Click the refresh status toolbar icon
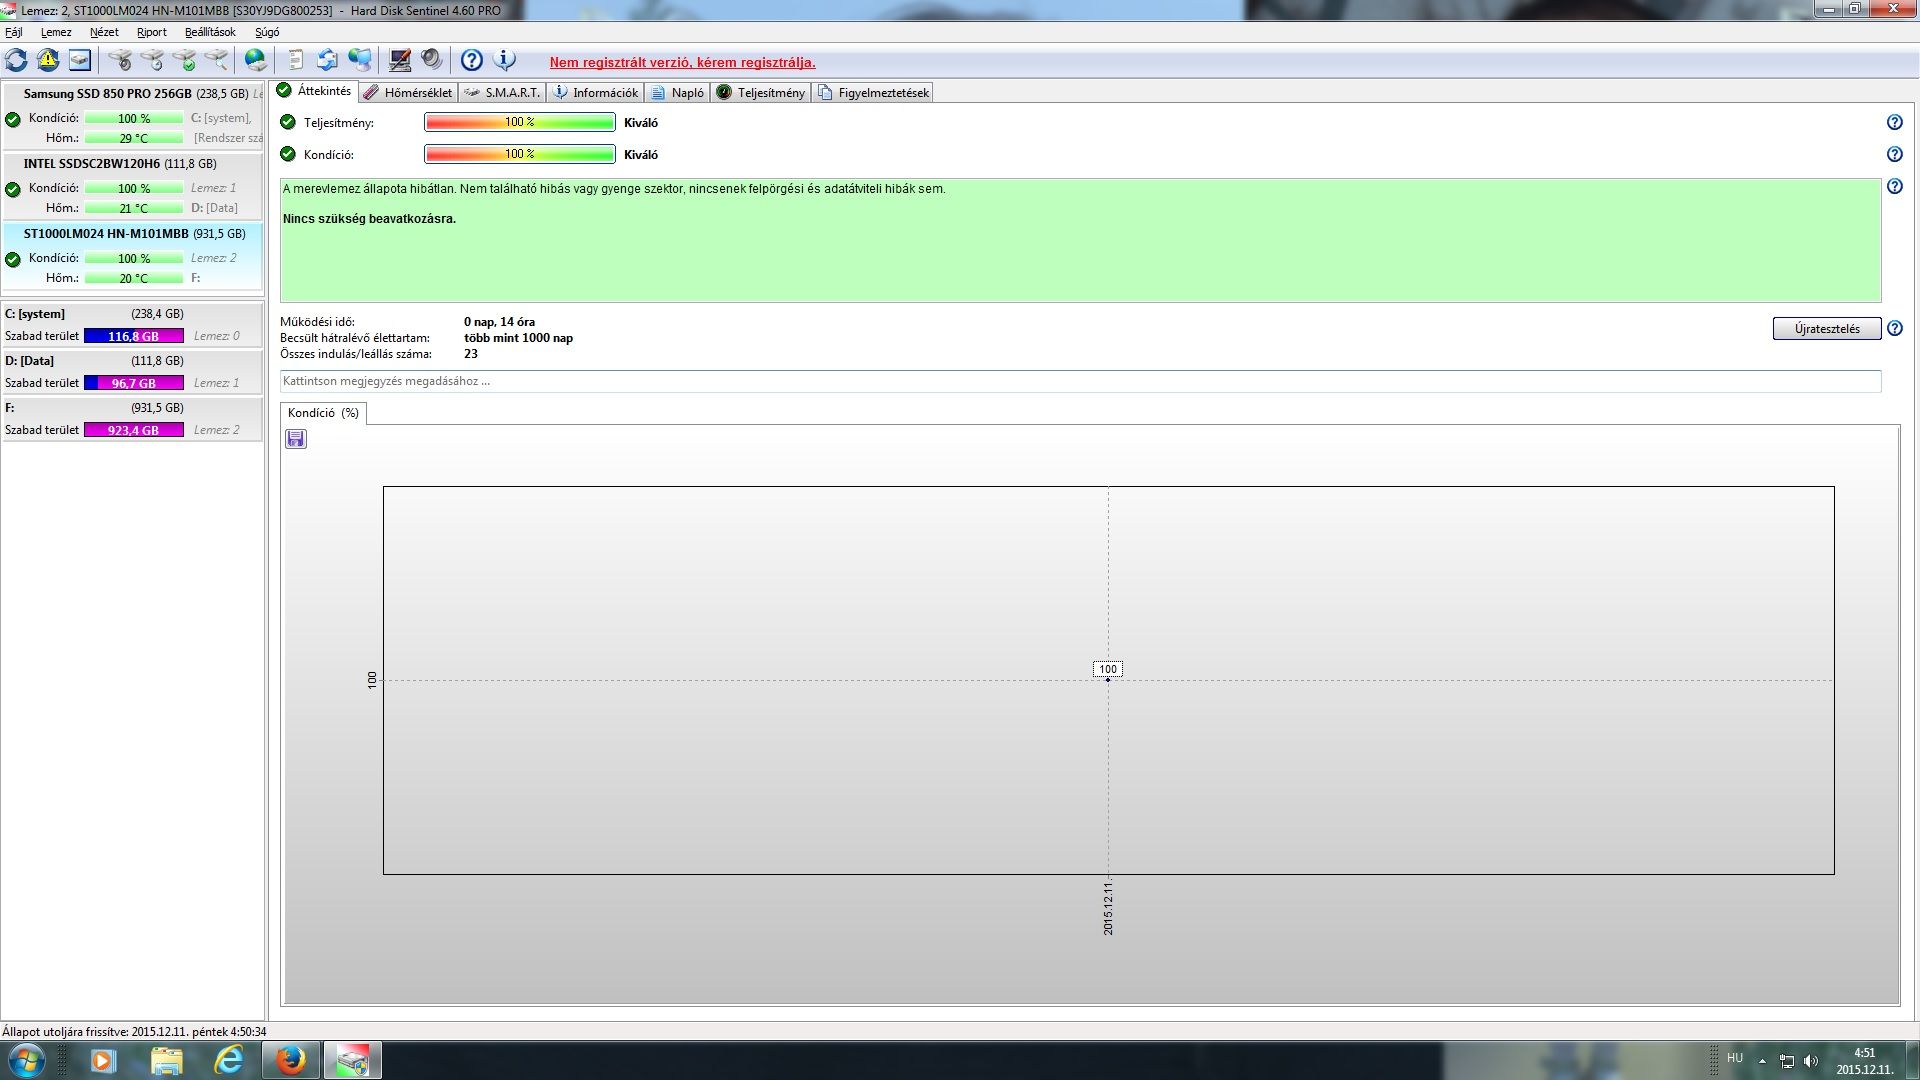The width and height of the screenshot is (1920, 1080). click(17, 60)
